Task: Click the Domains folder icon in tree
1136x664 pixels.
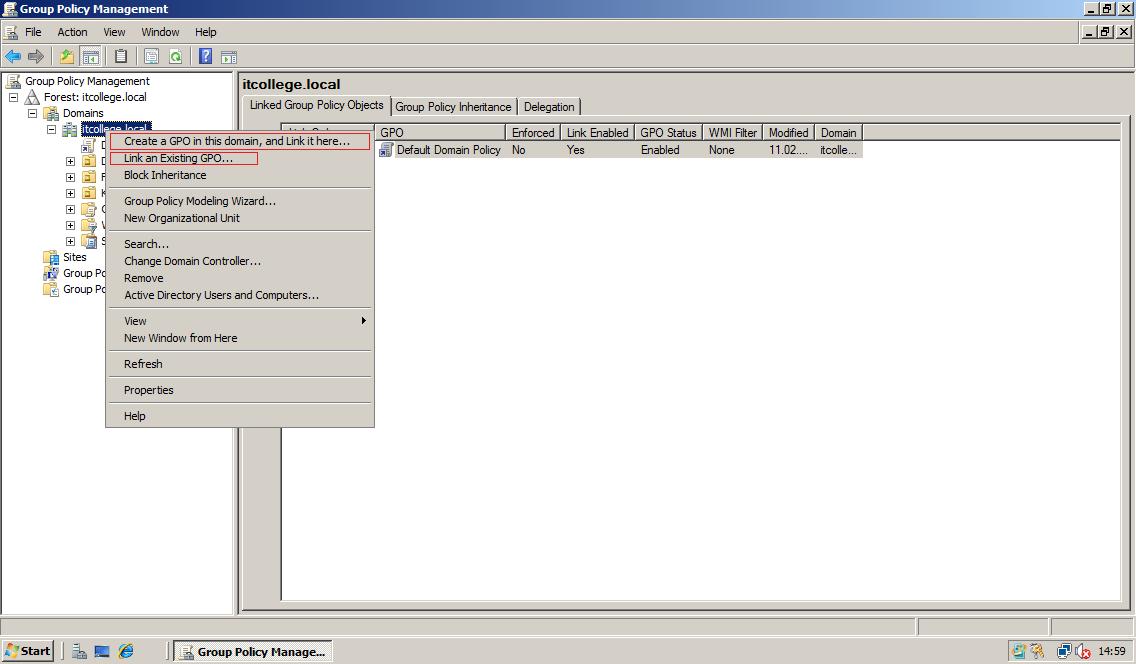Action: [51, 113]
